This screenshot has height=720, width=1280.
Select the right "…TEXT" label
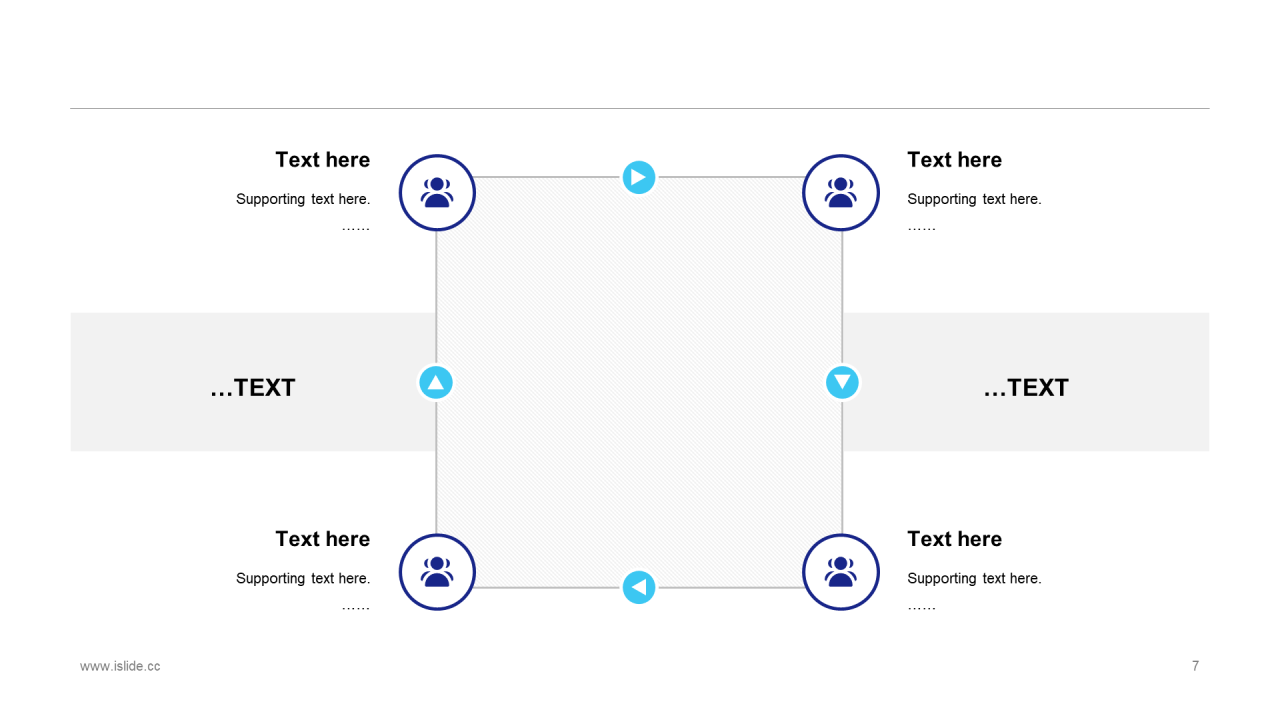pyautogui.click(x=1026, y=388)
